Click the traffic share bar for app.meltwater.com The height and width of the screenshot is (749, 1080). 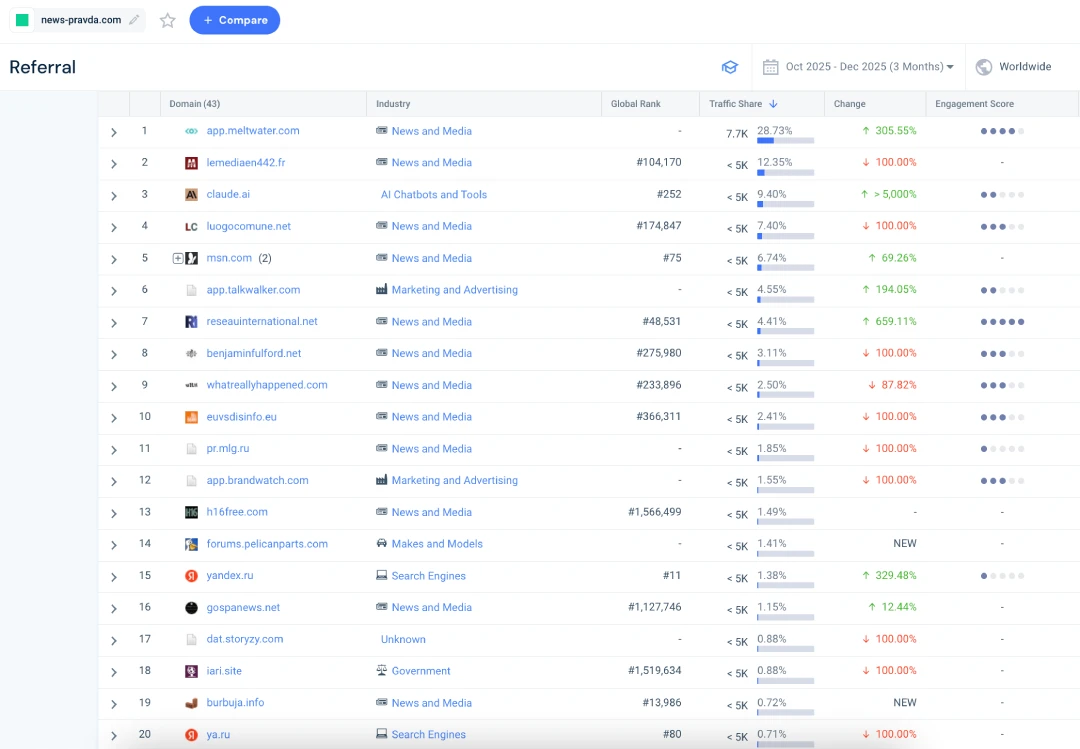pyautogui.click(x=785, y=141)
